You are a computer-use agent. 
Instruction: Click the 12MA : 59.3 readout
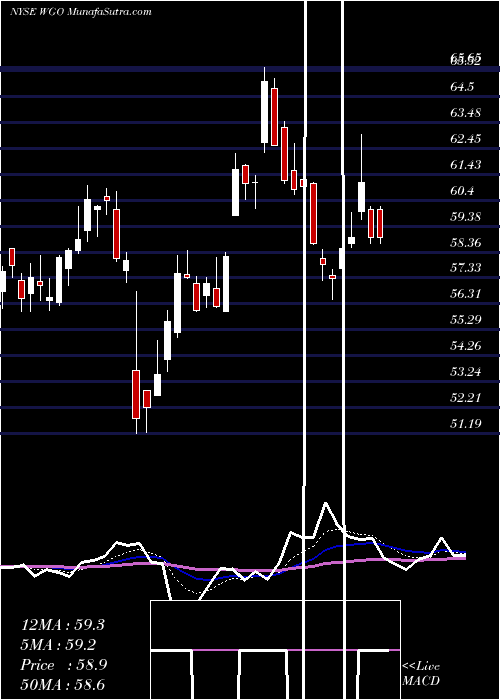click(63, 625)
